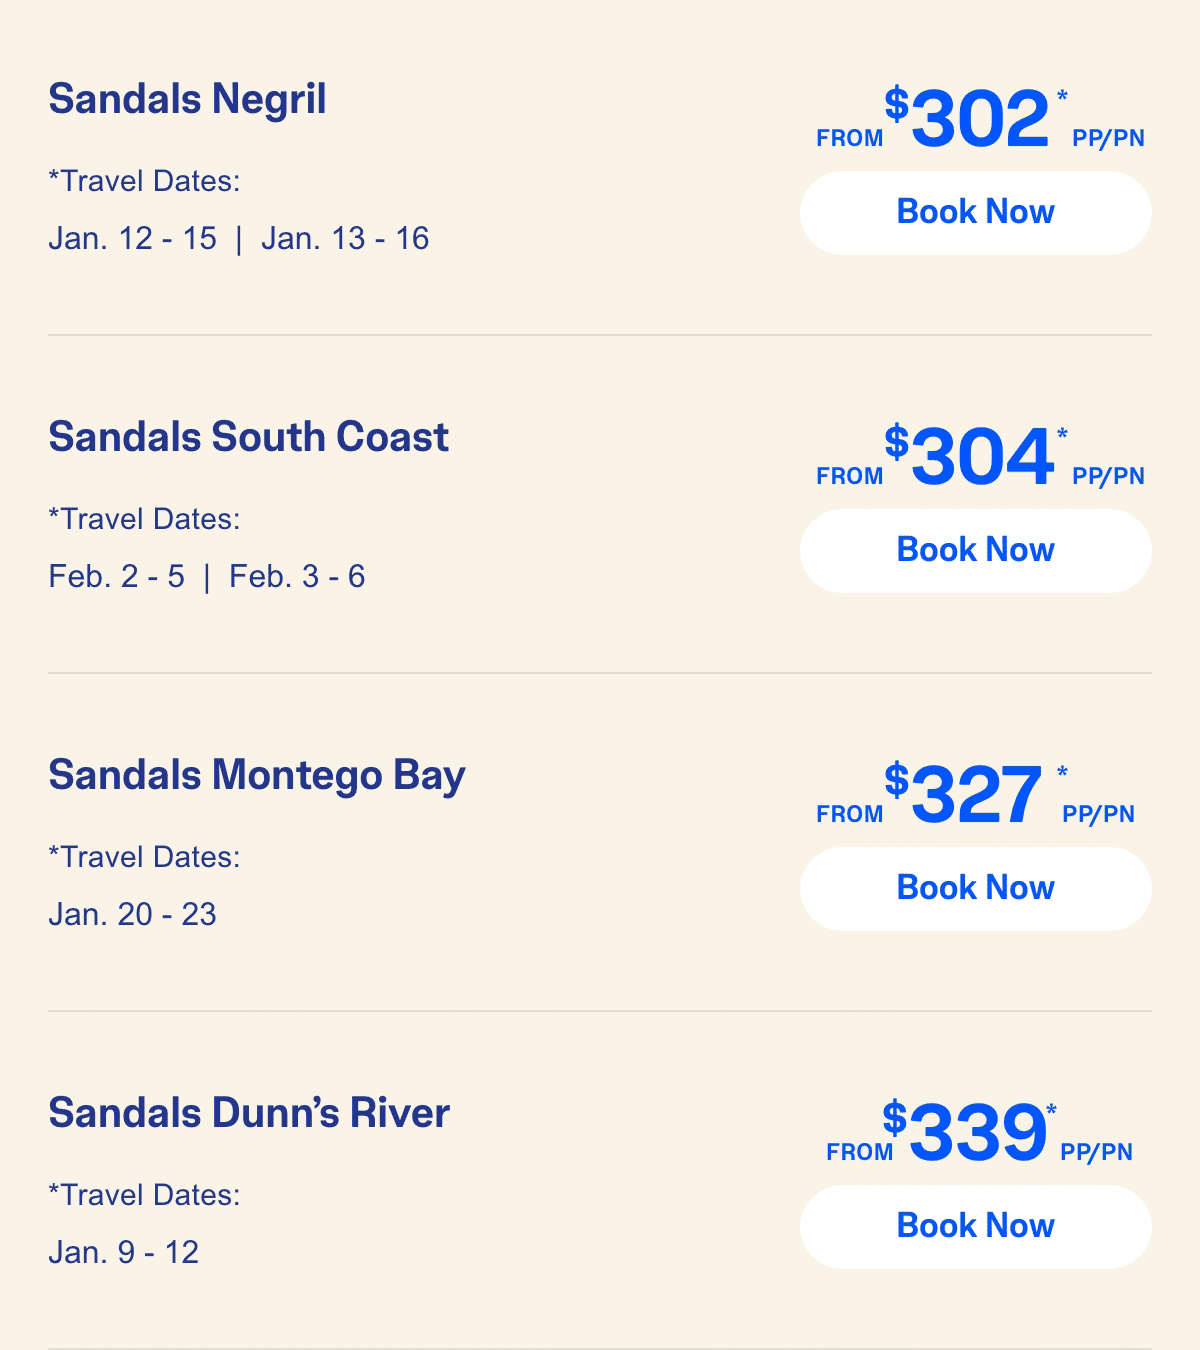This screenshot has height=1350, width=1200.
Task: Click the Sandals Montego Bay title
Action: click(256, 776)
